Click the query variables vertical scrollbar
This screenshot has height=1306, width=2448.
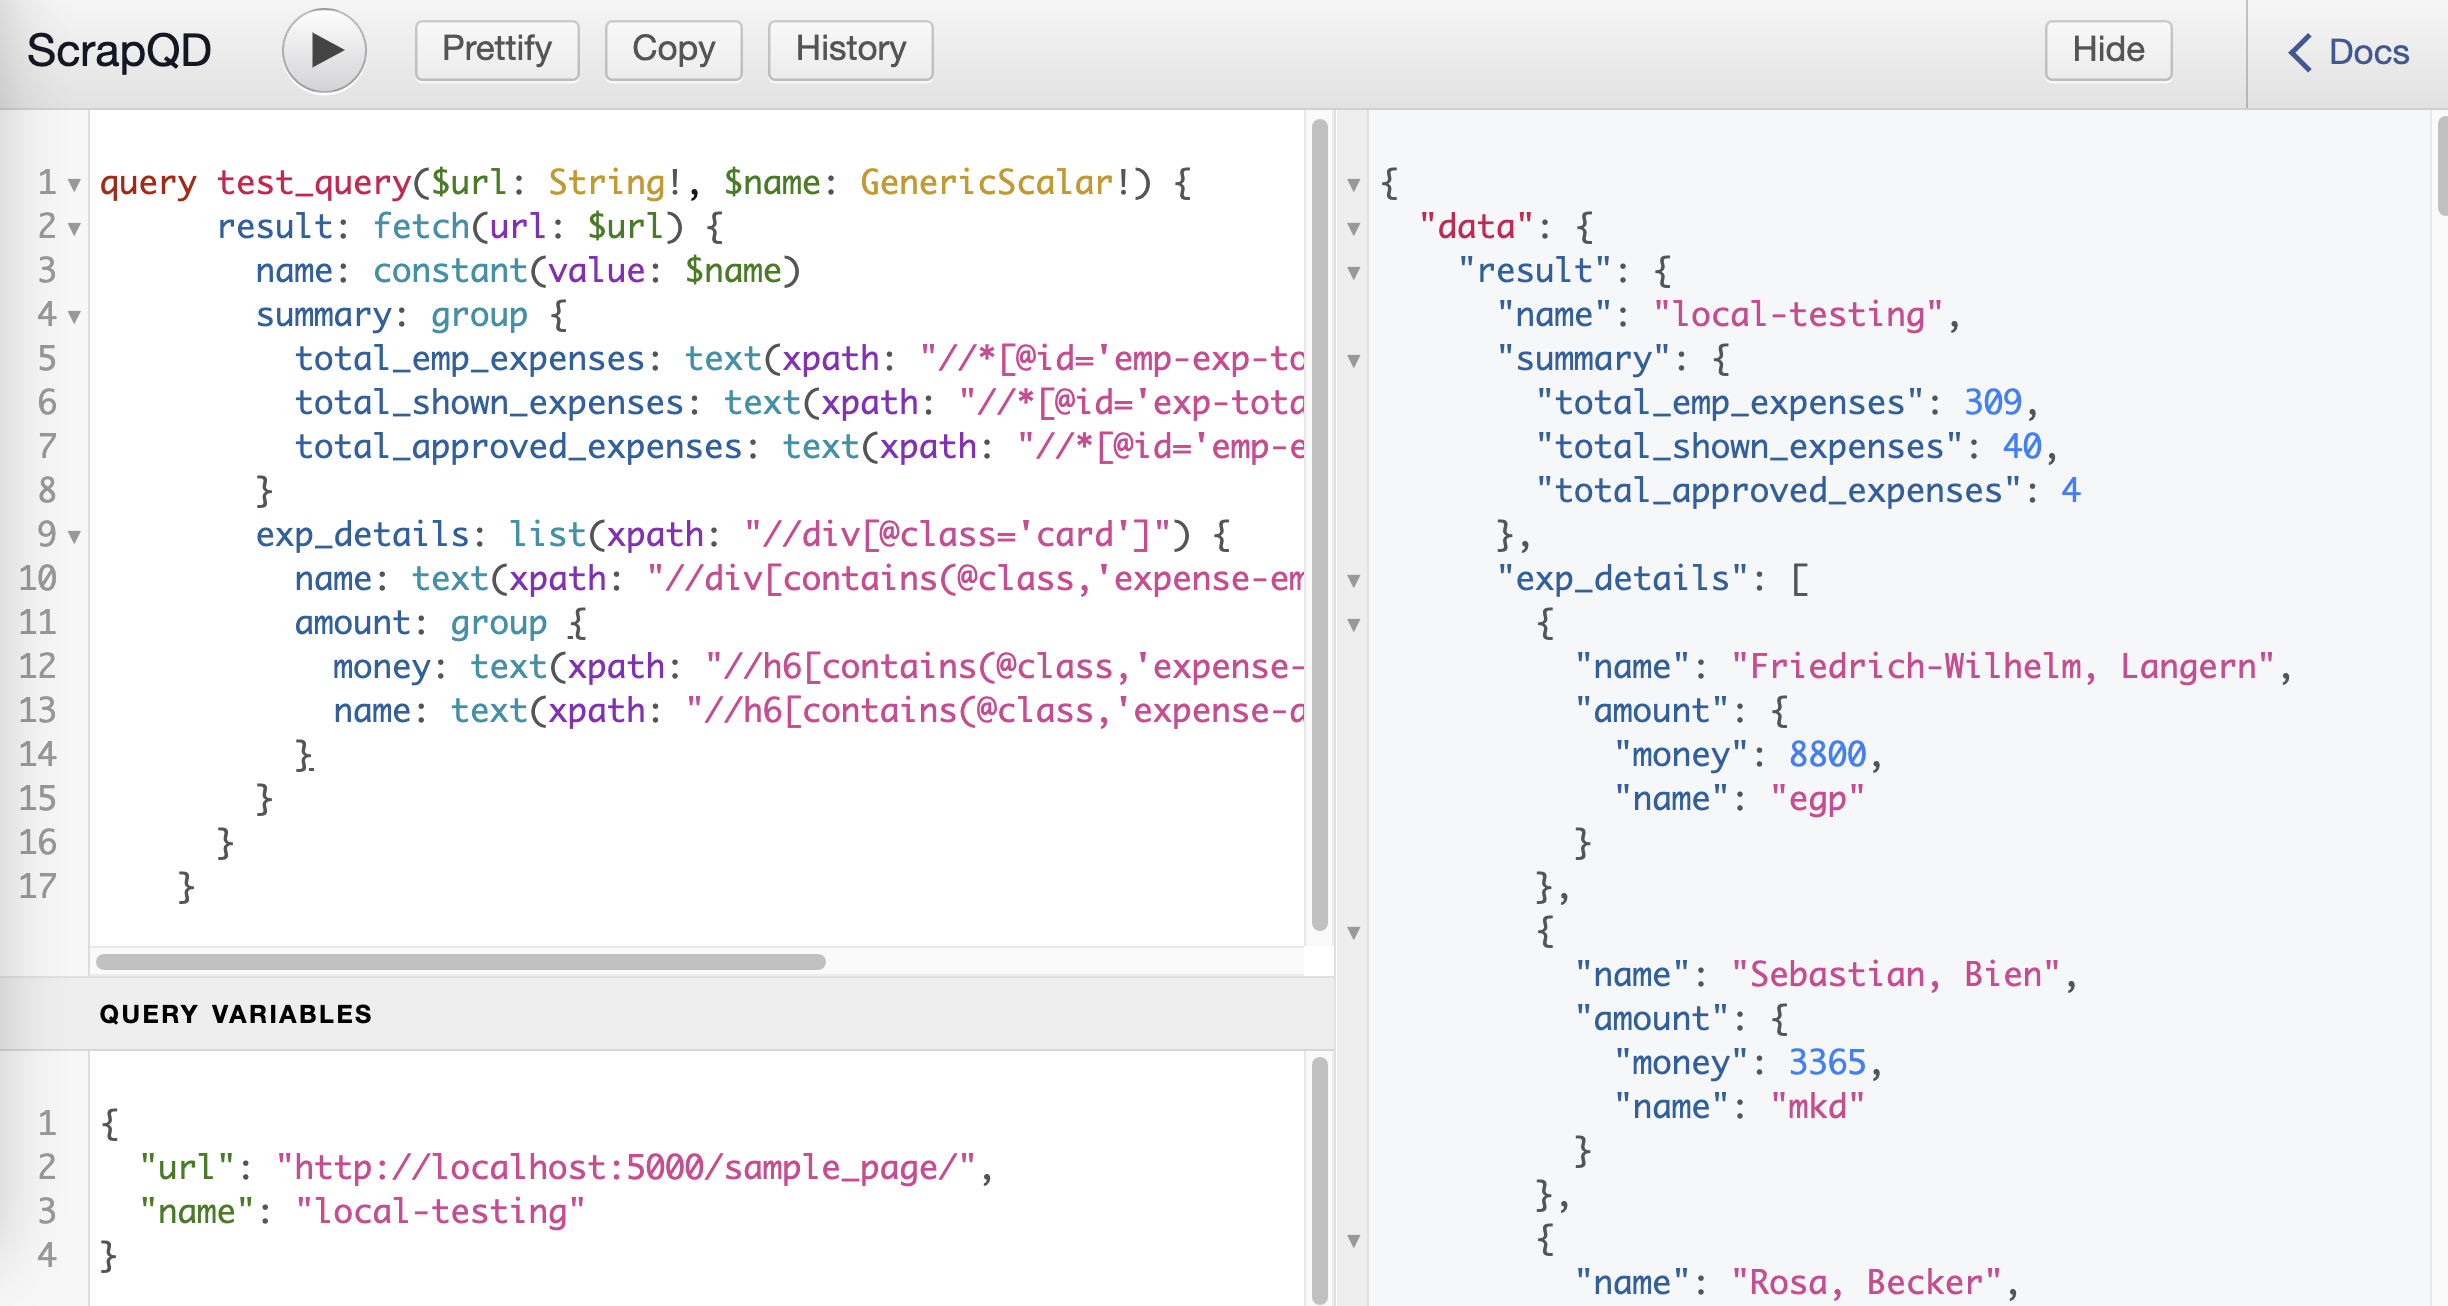pos(1320,1180)
